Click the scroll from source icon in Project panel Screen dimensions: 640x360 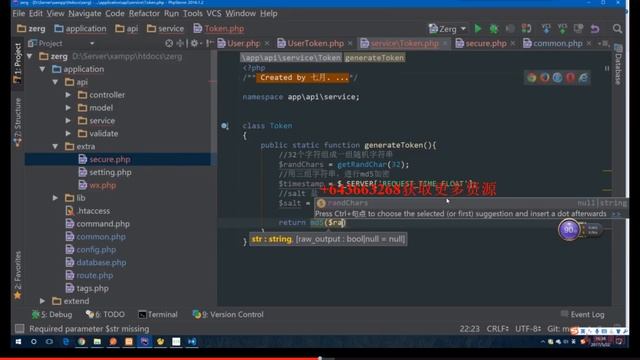(169, 43)
